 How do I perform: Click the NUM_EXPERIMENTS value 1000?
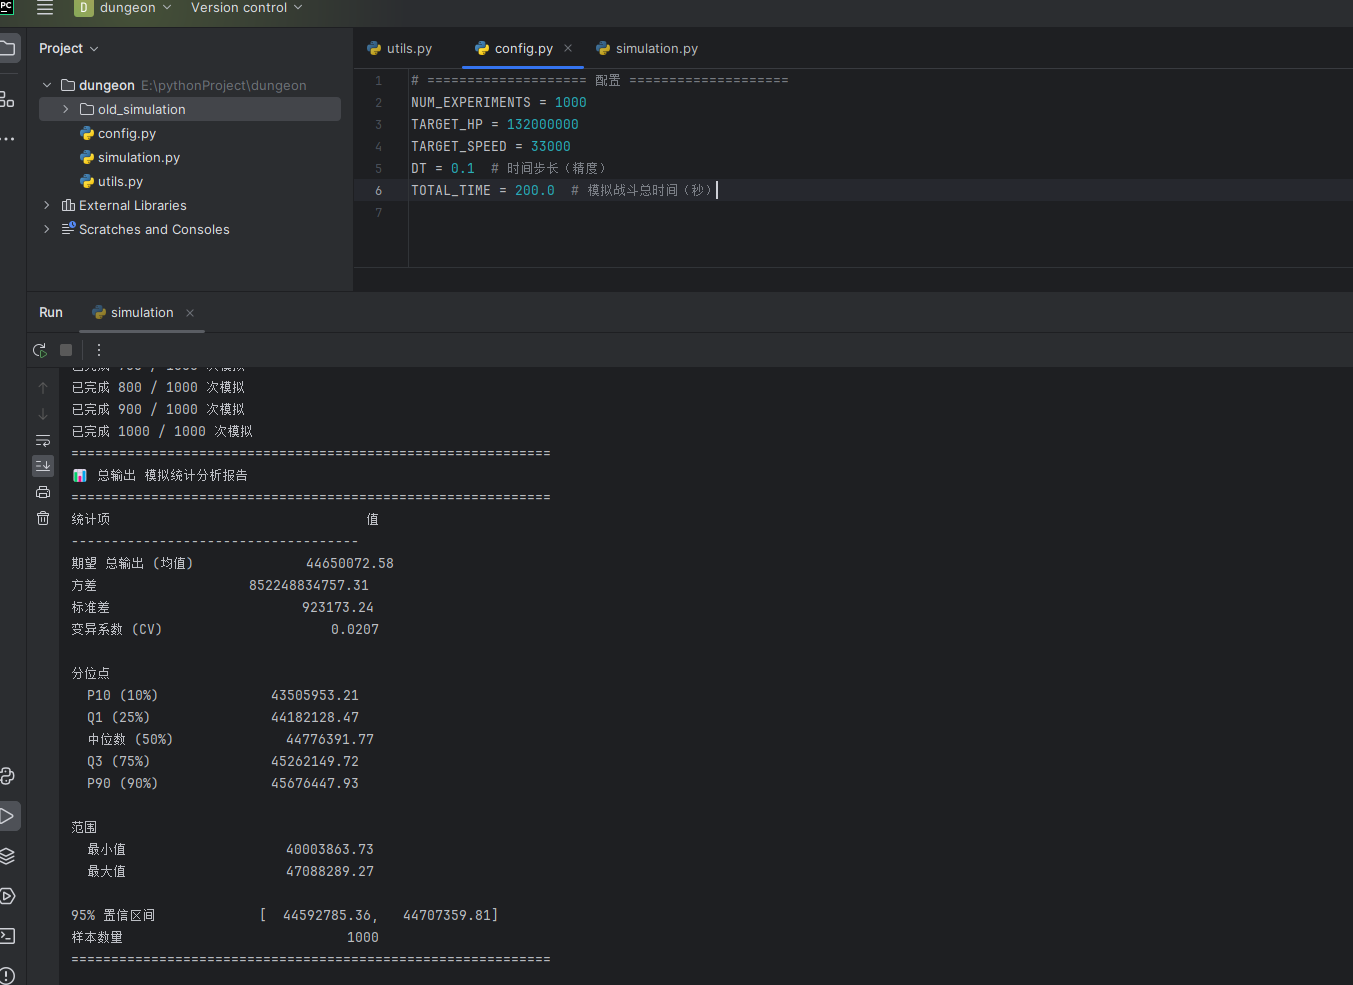(x=571, y=102)
